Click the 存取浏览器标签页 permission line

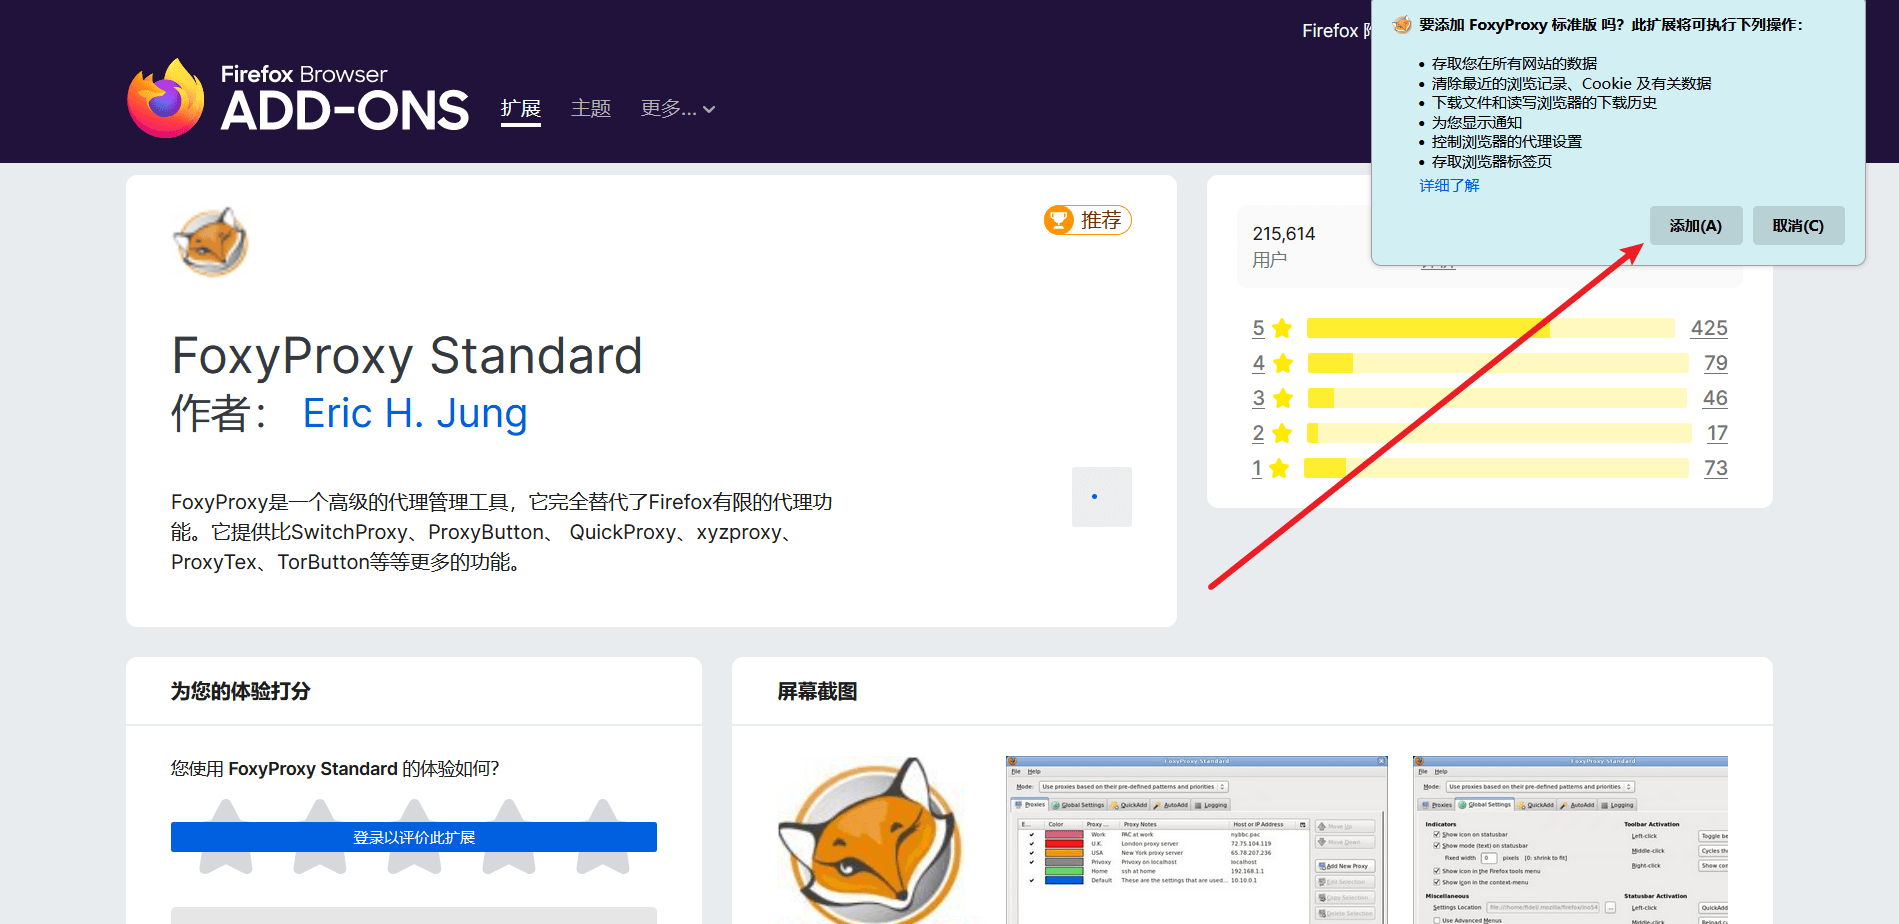point(1492,161)
